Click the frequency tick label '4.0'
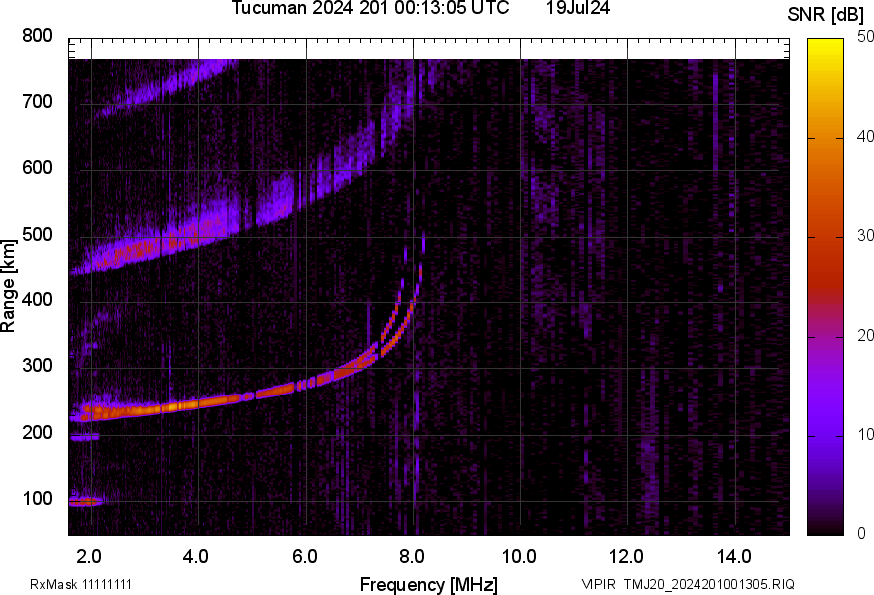874x595 pixels. pos(196,557)
